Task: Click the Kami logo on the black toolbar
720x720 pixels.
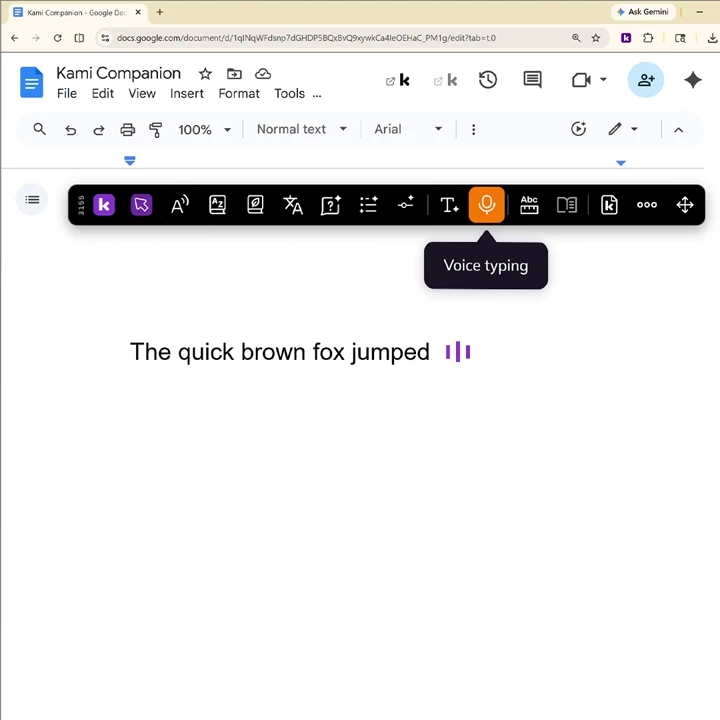Action: point(104,205)
